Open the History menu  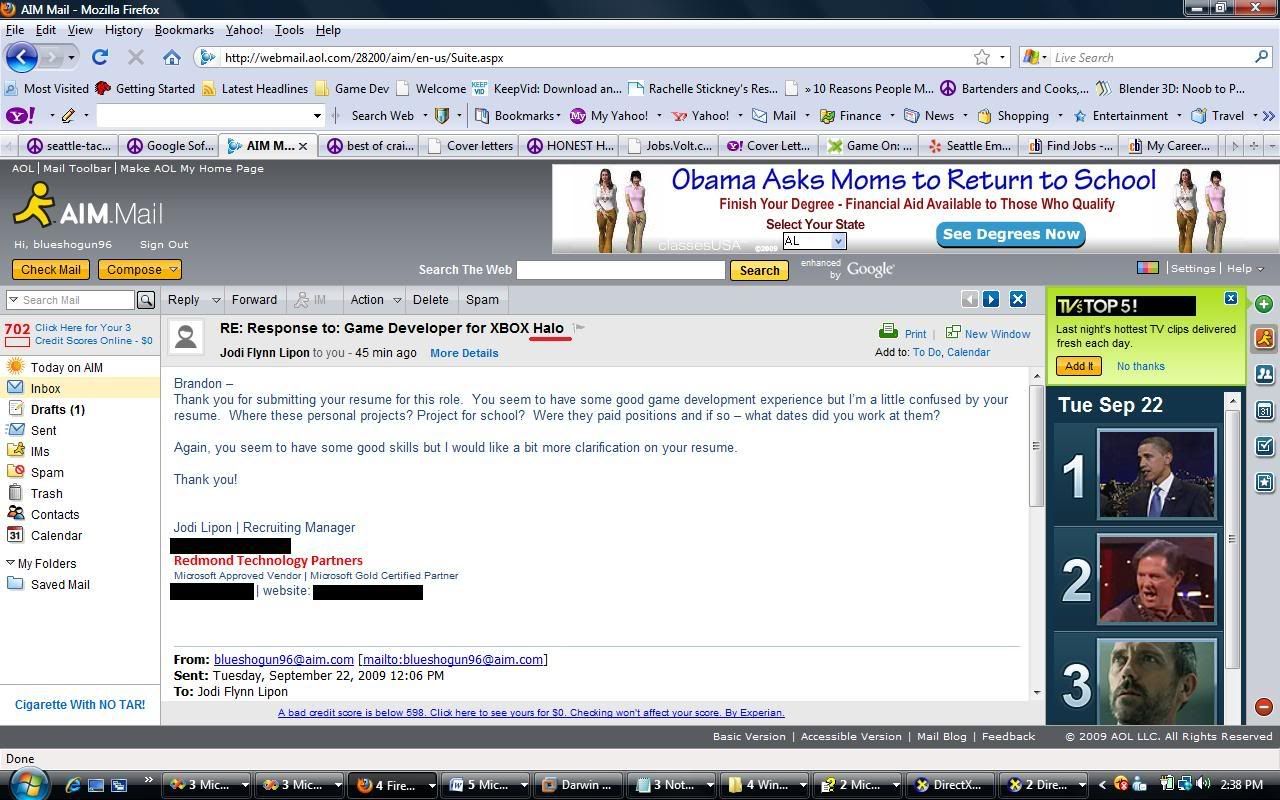point(123,30)
